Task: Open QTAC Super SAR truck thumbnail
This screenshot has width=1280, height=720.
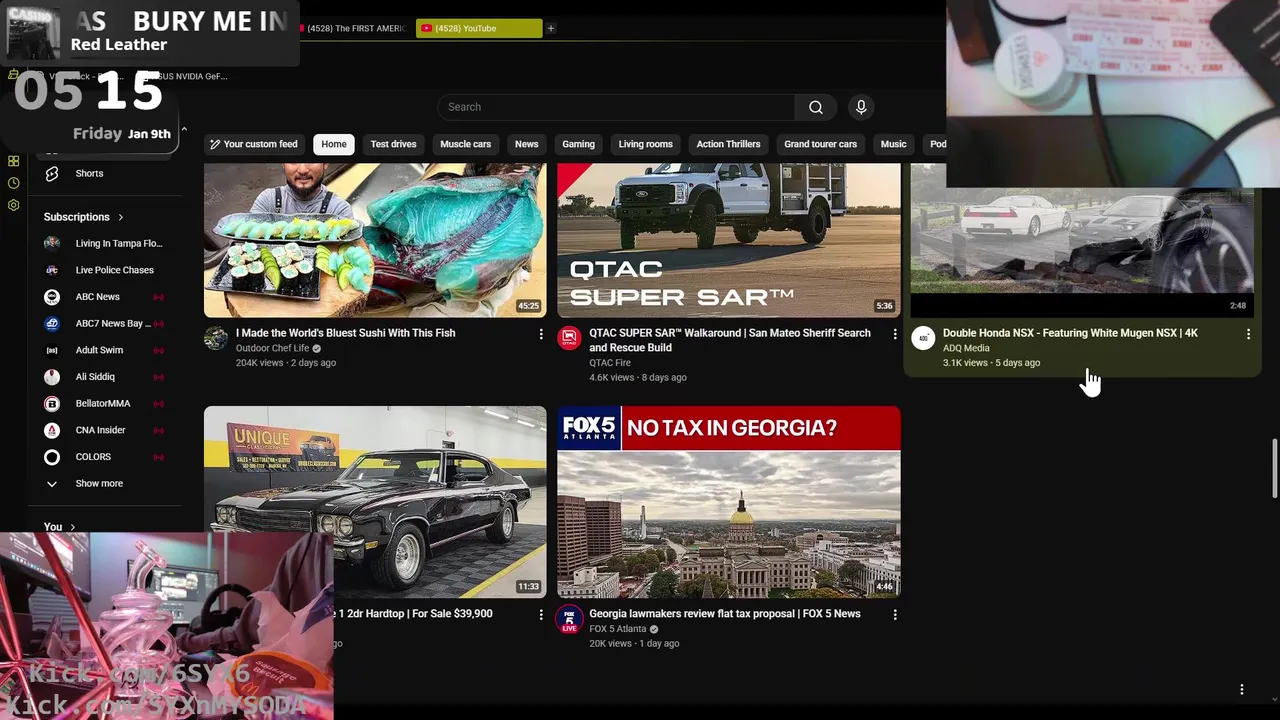Action: click(x=729, y=240)
